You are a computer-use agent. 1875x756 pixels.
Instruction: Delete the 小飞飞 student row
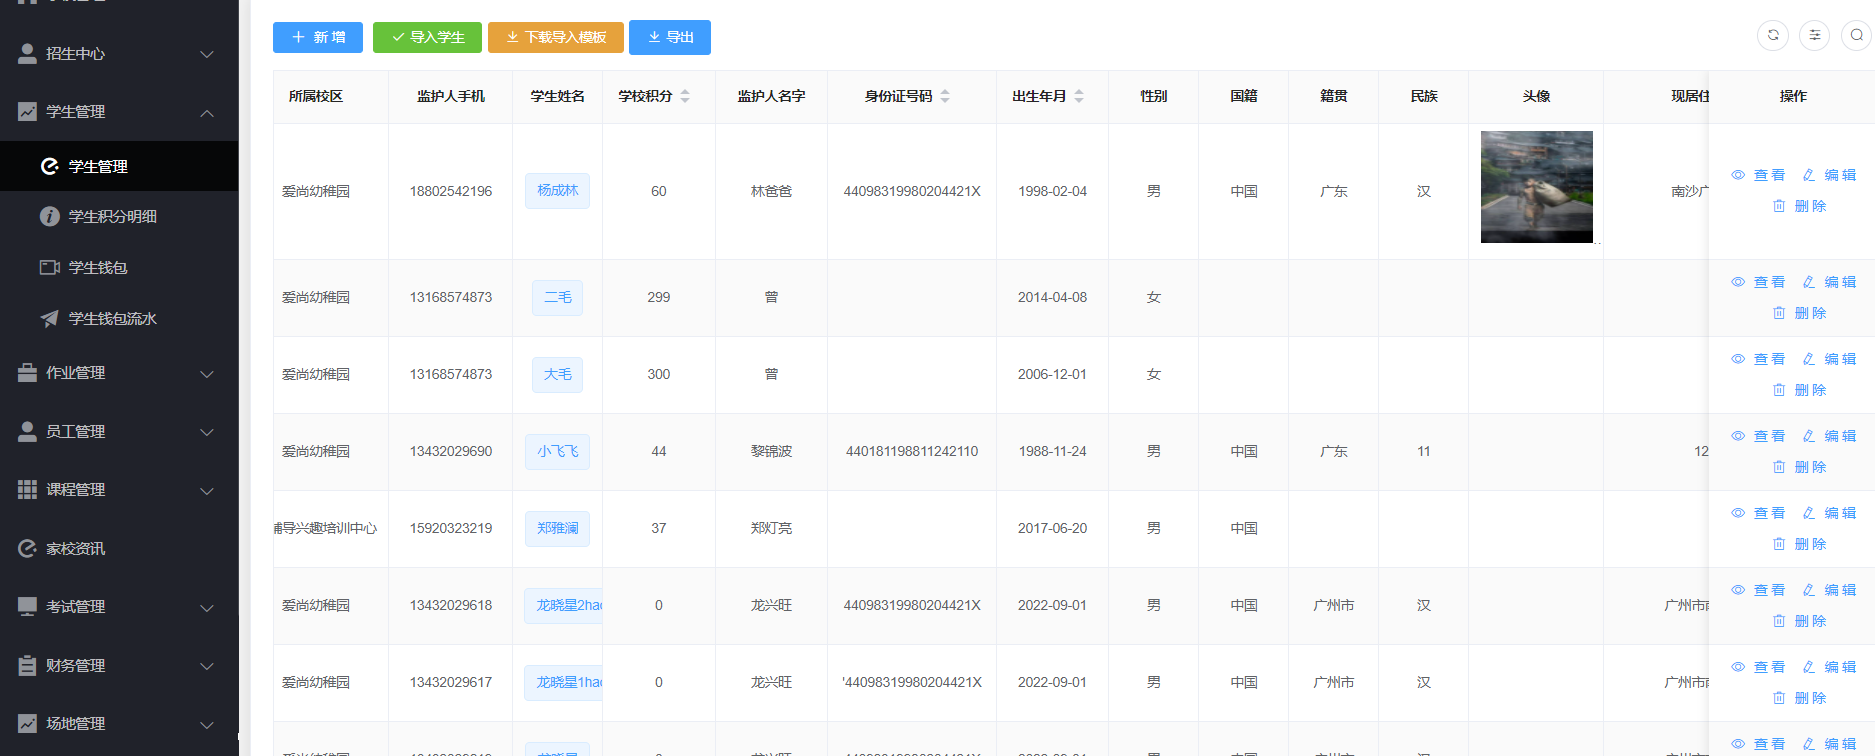(x=1799, y=467)
